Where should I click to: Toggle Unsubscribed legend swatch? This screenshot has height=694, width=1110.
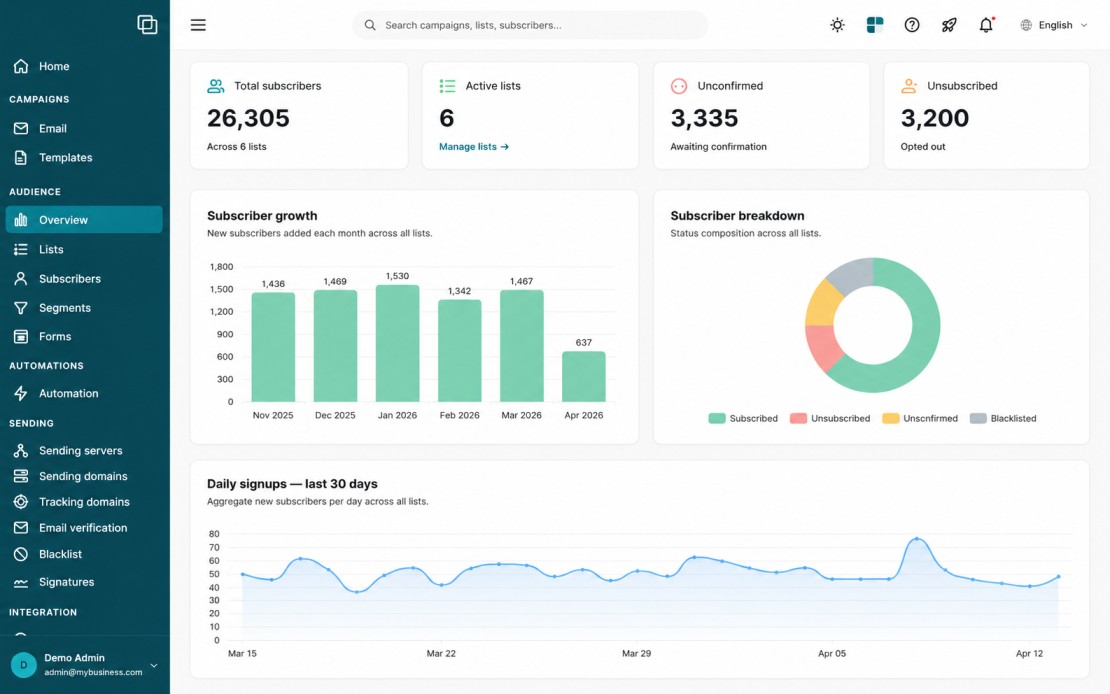tap(798, 419)
